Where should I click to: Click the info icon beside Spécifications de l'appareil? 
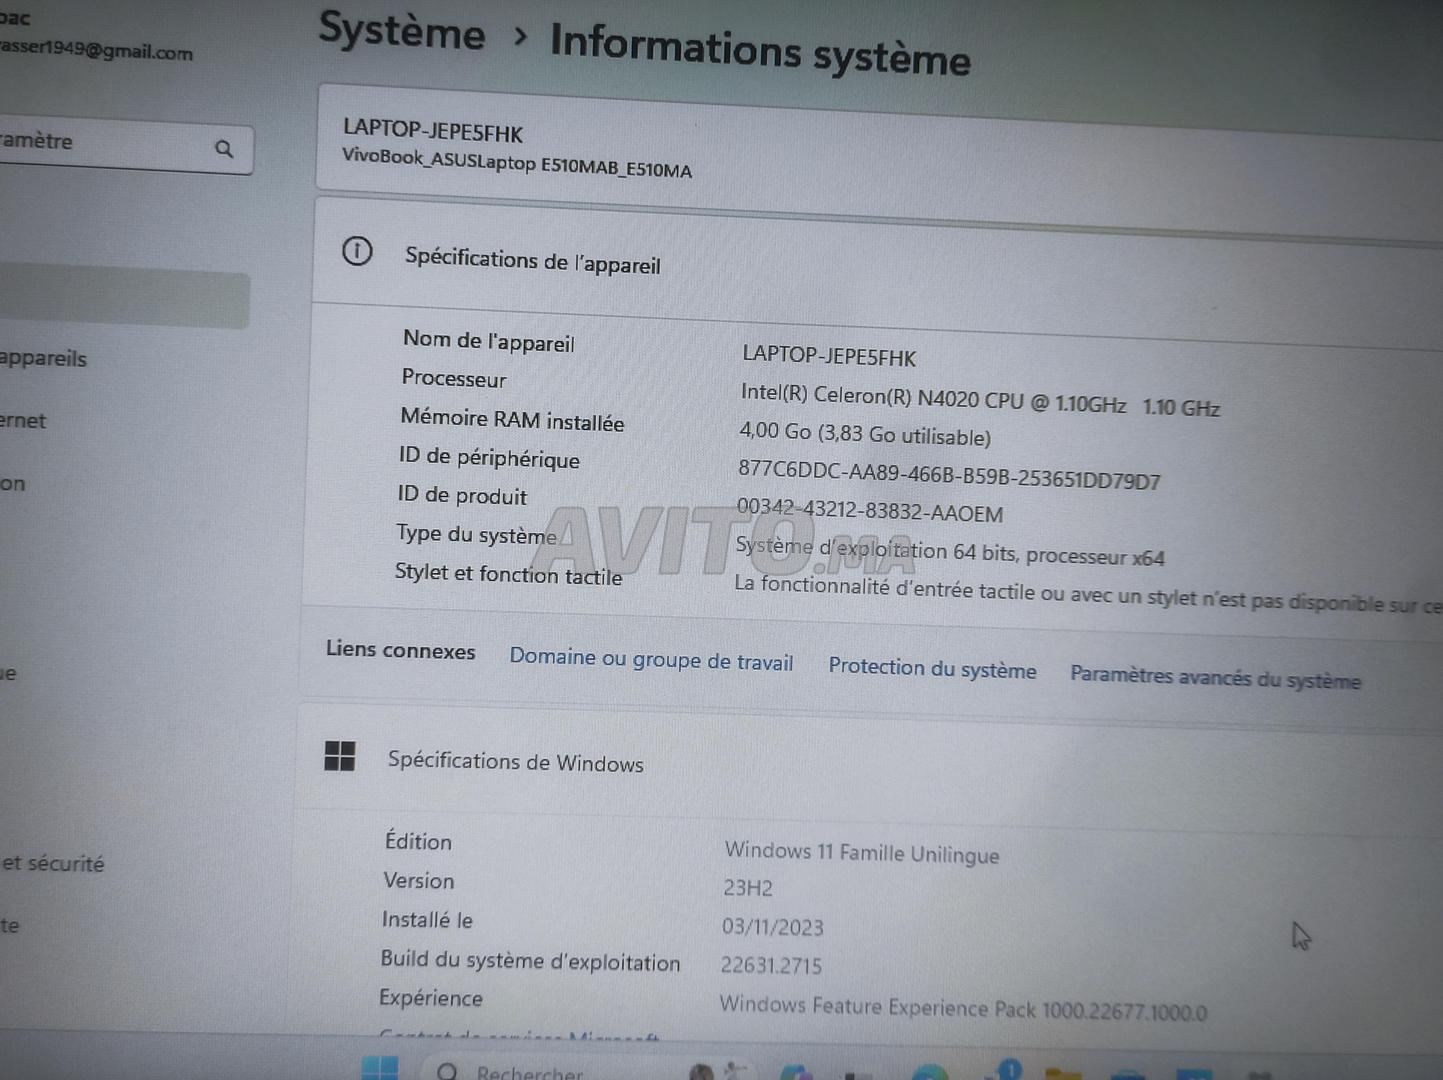coord(357,251)
